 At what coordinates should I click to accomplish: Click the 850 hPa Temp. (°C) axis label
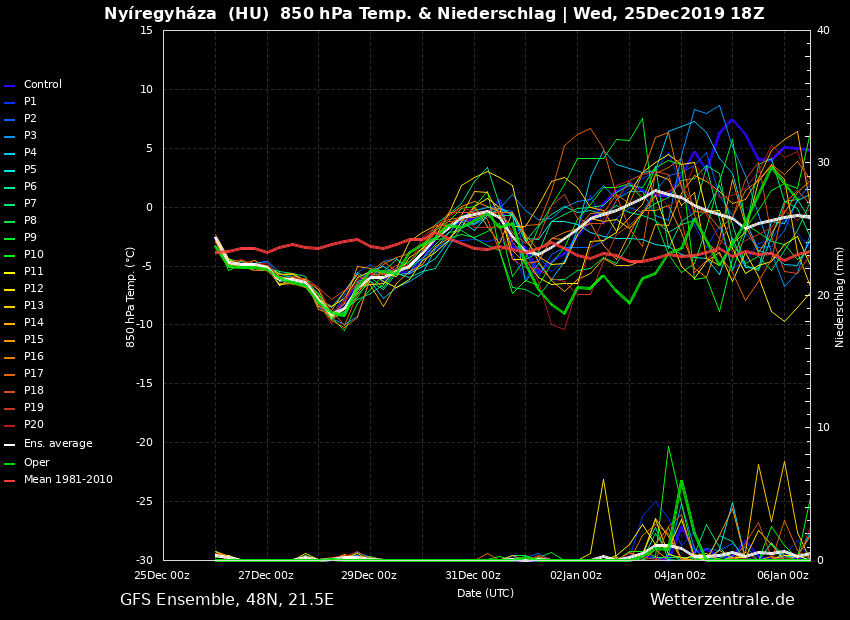point(130,297)
